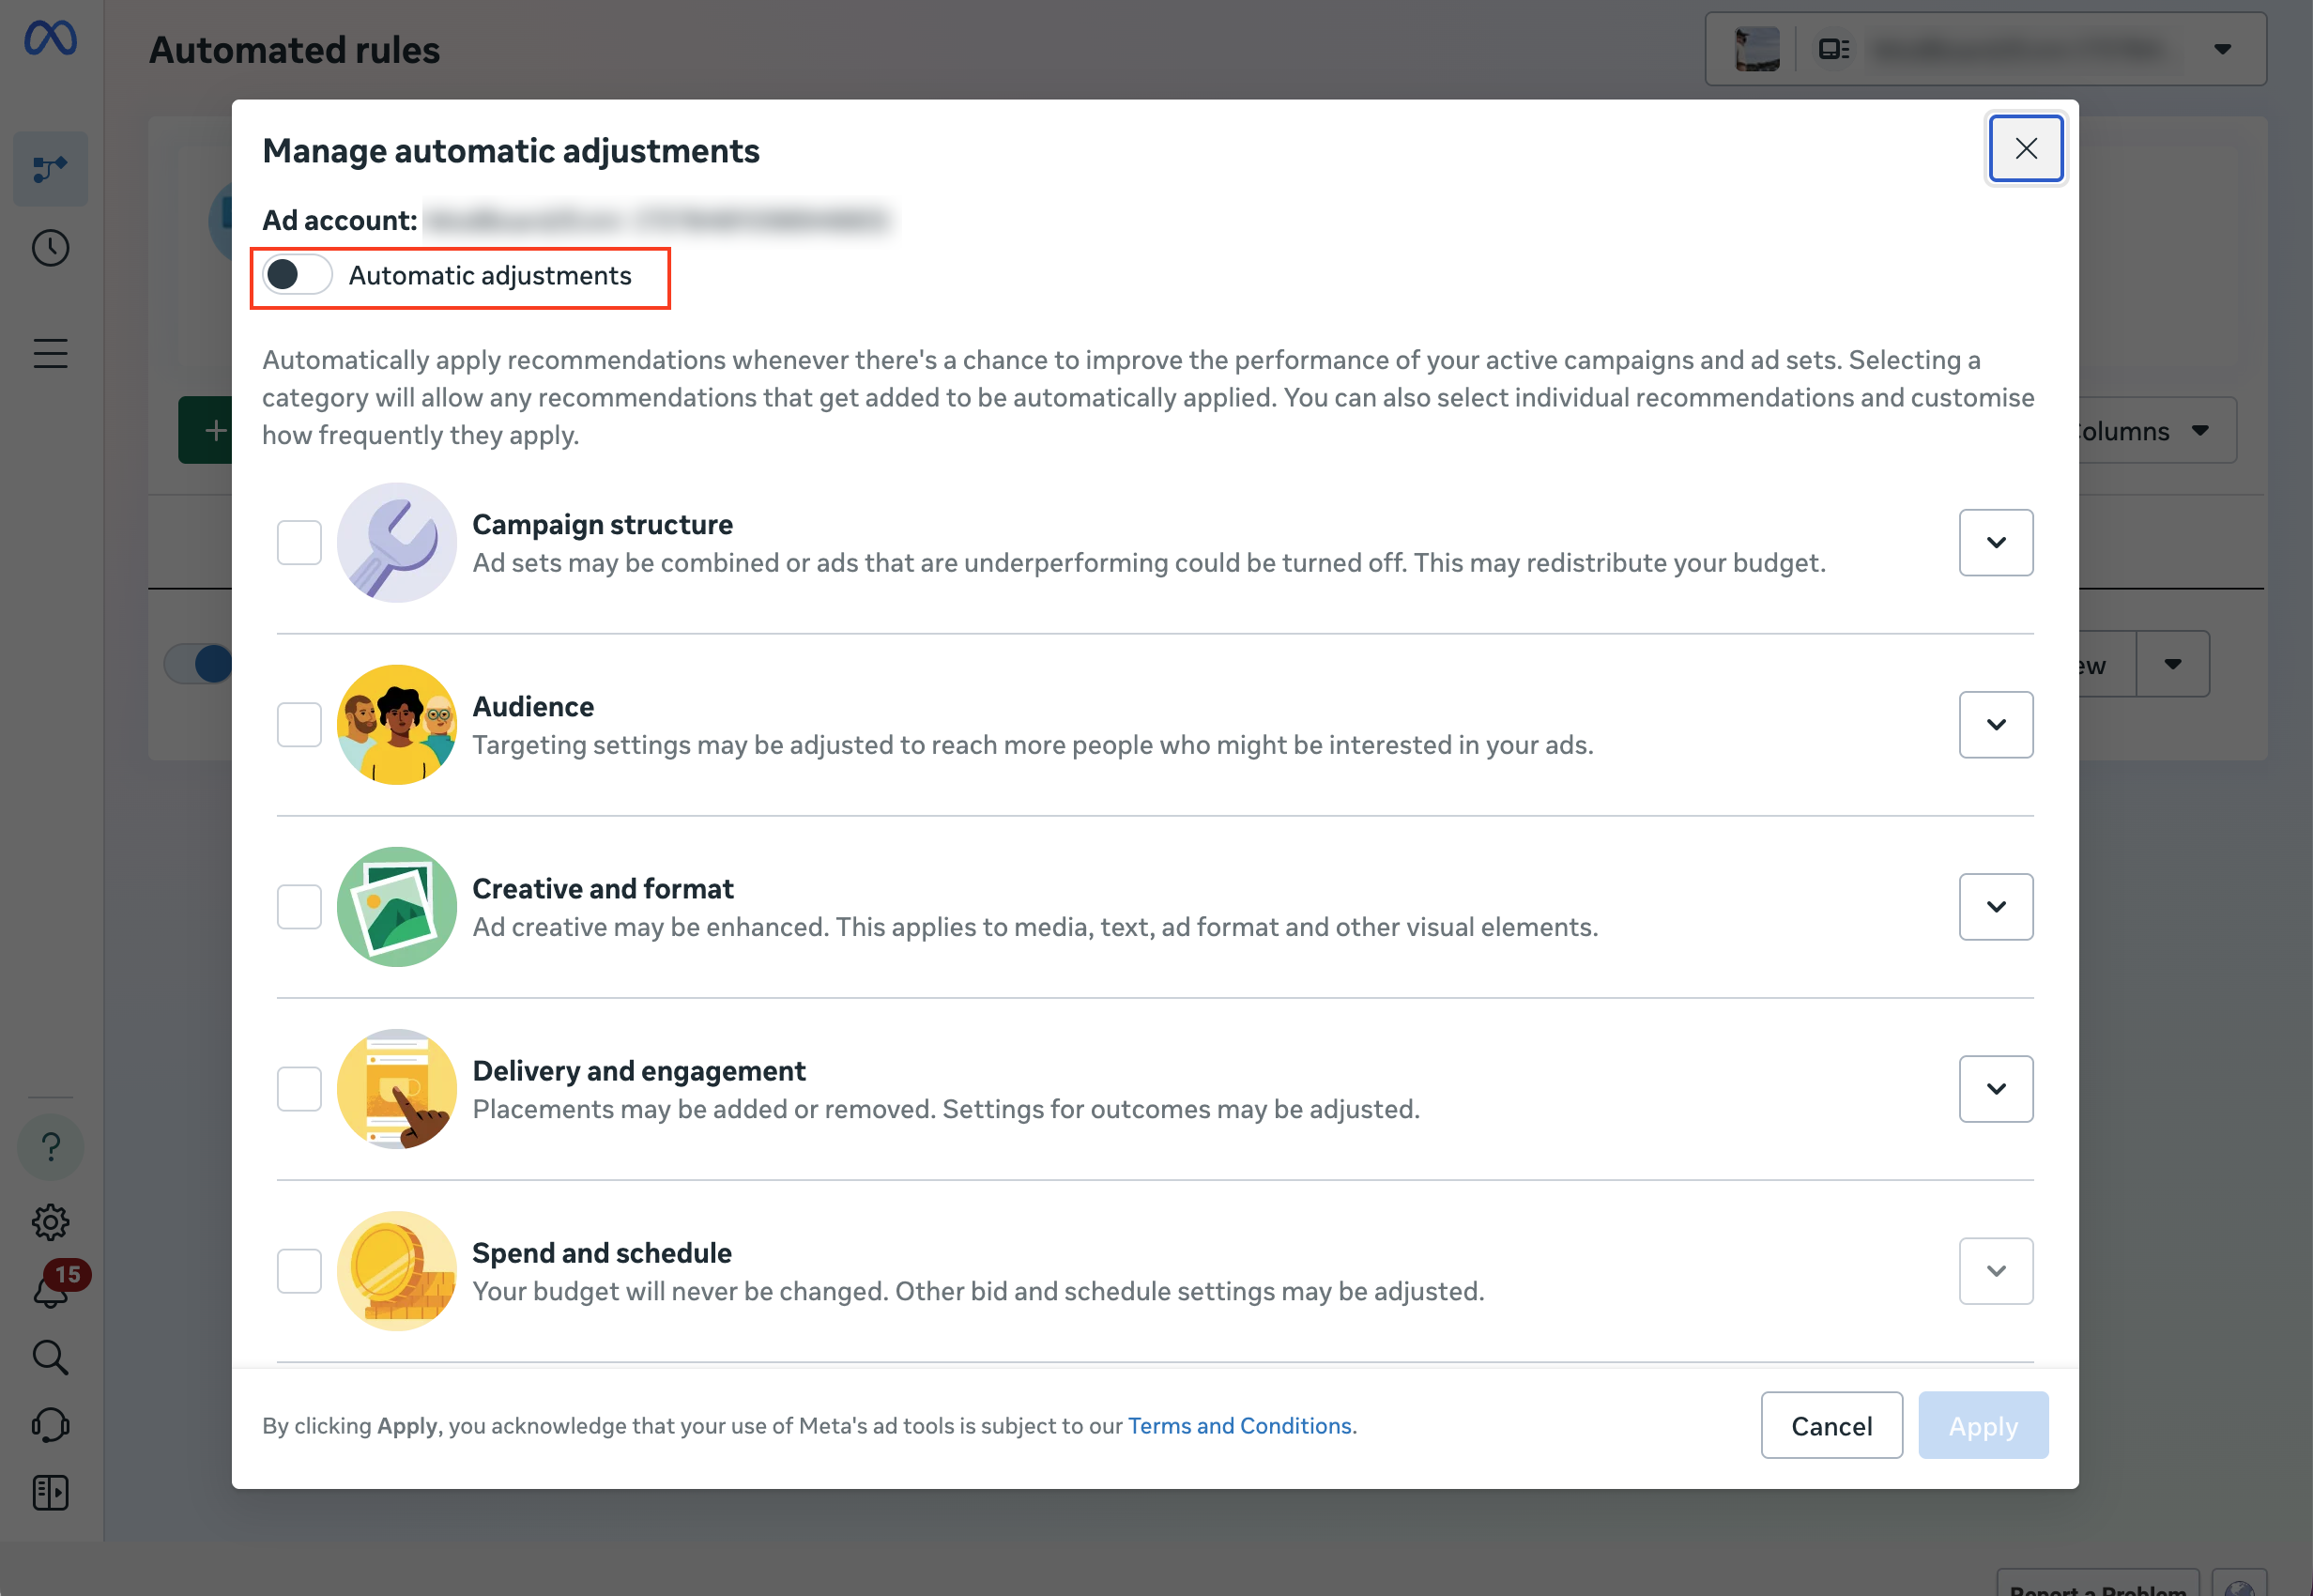Open the hamburger all-tools menu
This screenshot has width=2313, height=1596.
[51, 353]
